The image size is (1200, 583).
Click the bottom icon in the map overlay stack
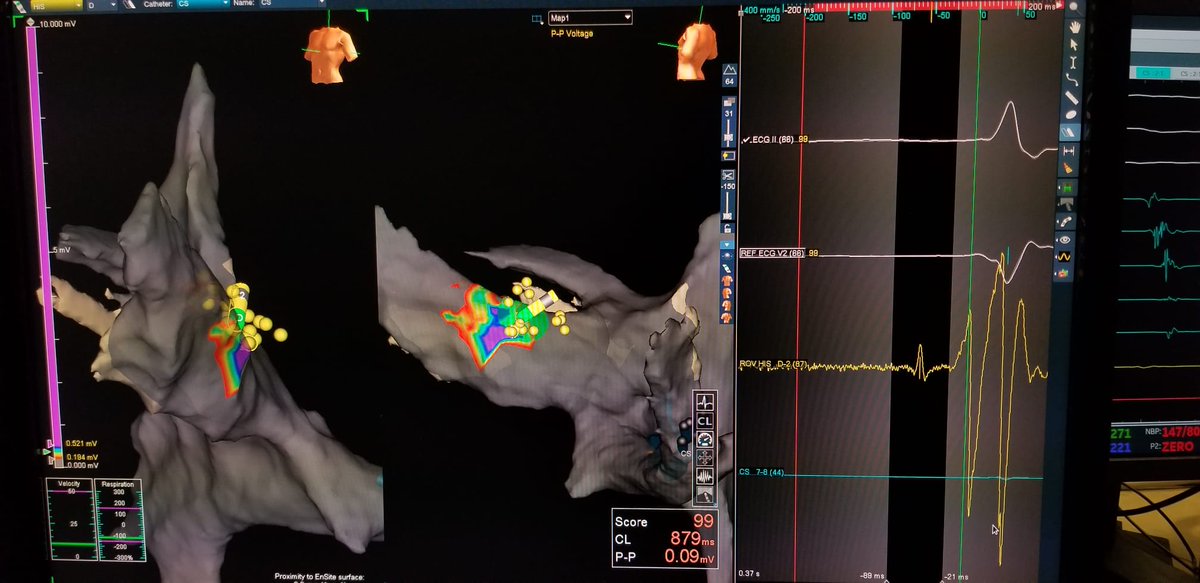(x=705, y=495)
